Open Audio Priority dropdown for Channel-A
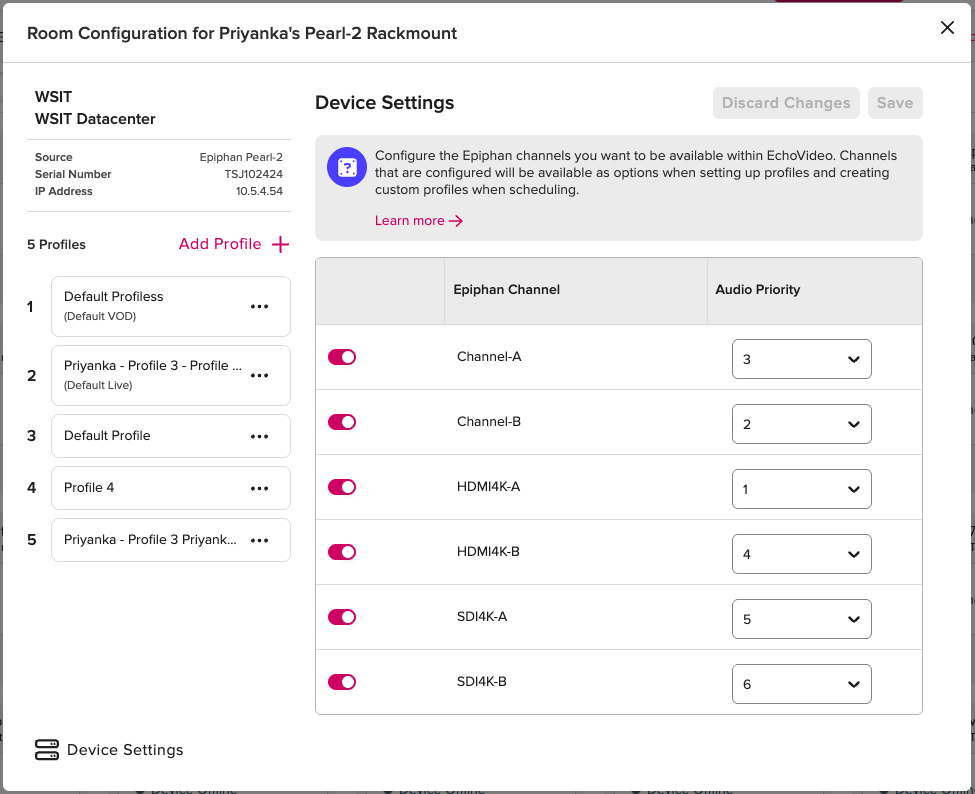The height and width of the screenshot is (794, 975). [x=802, y=359]
